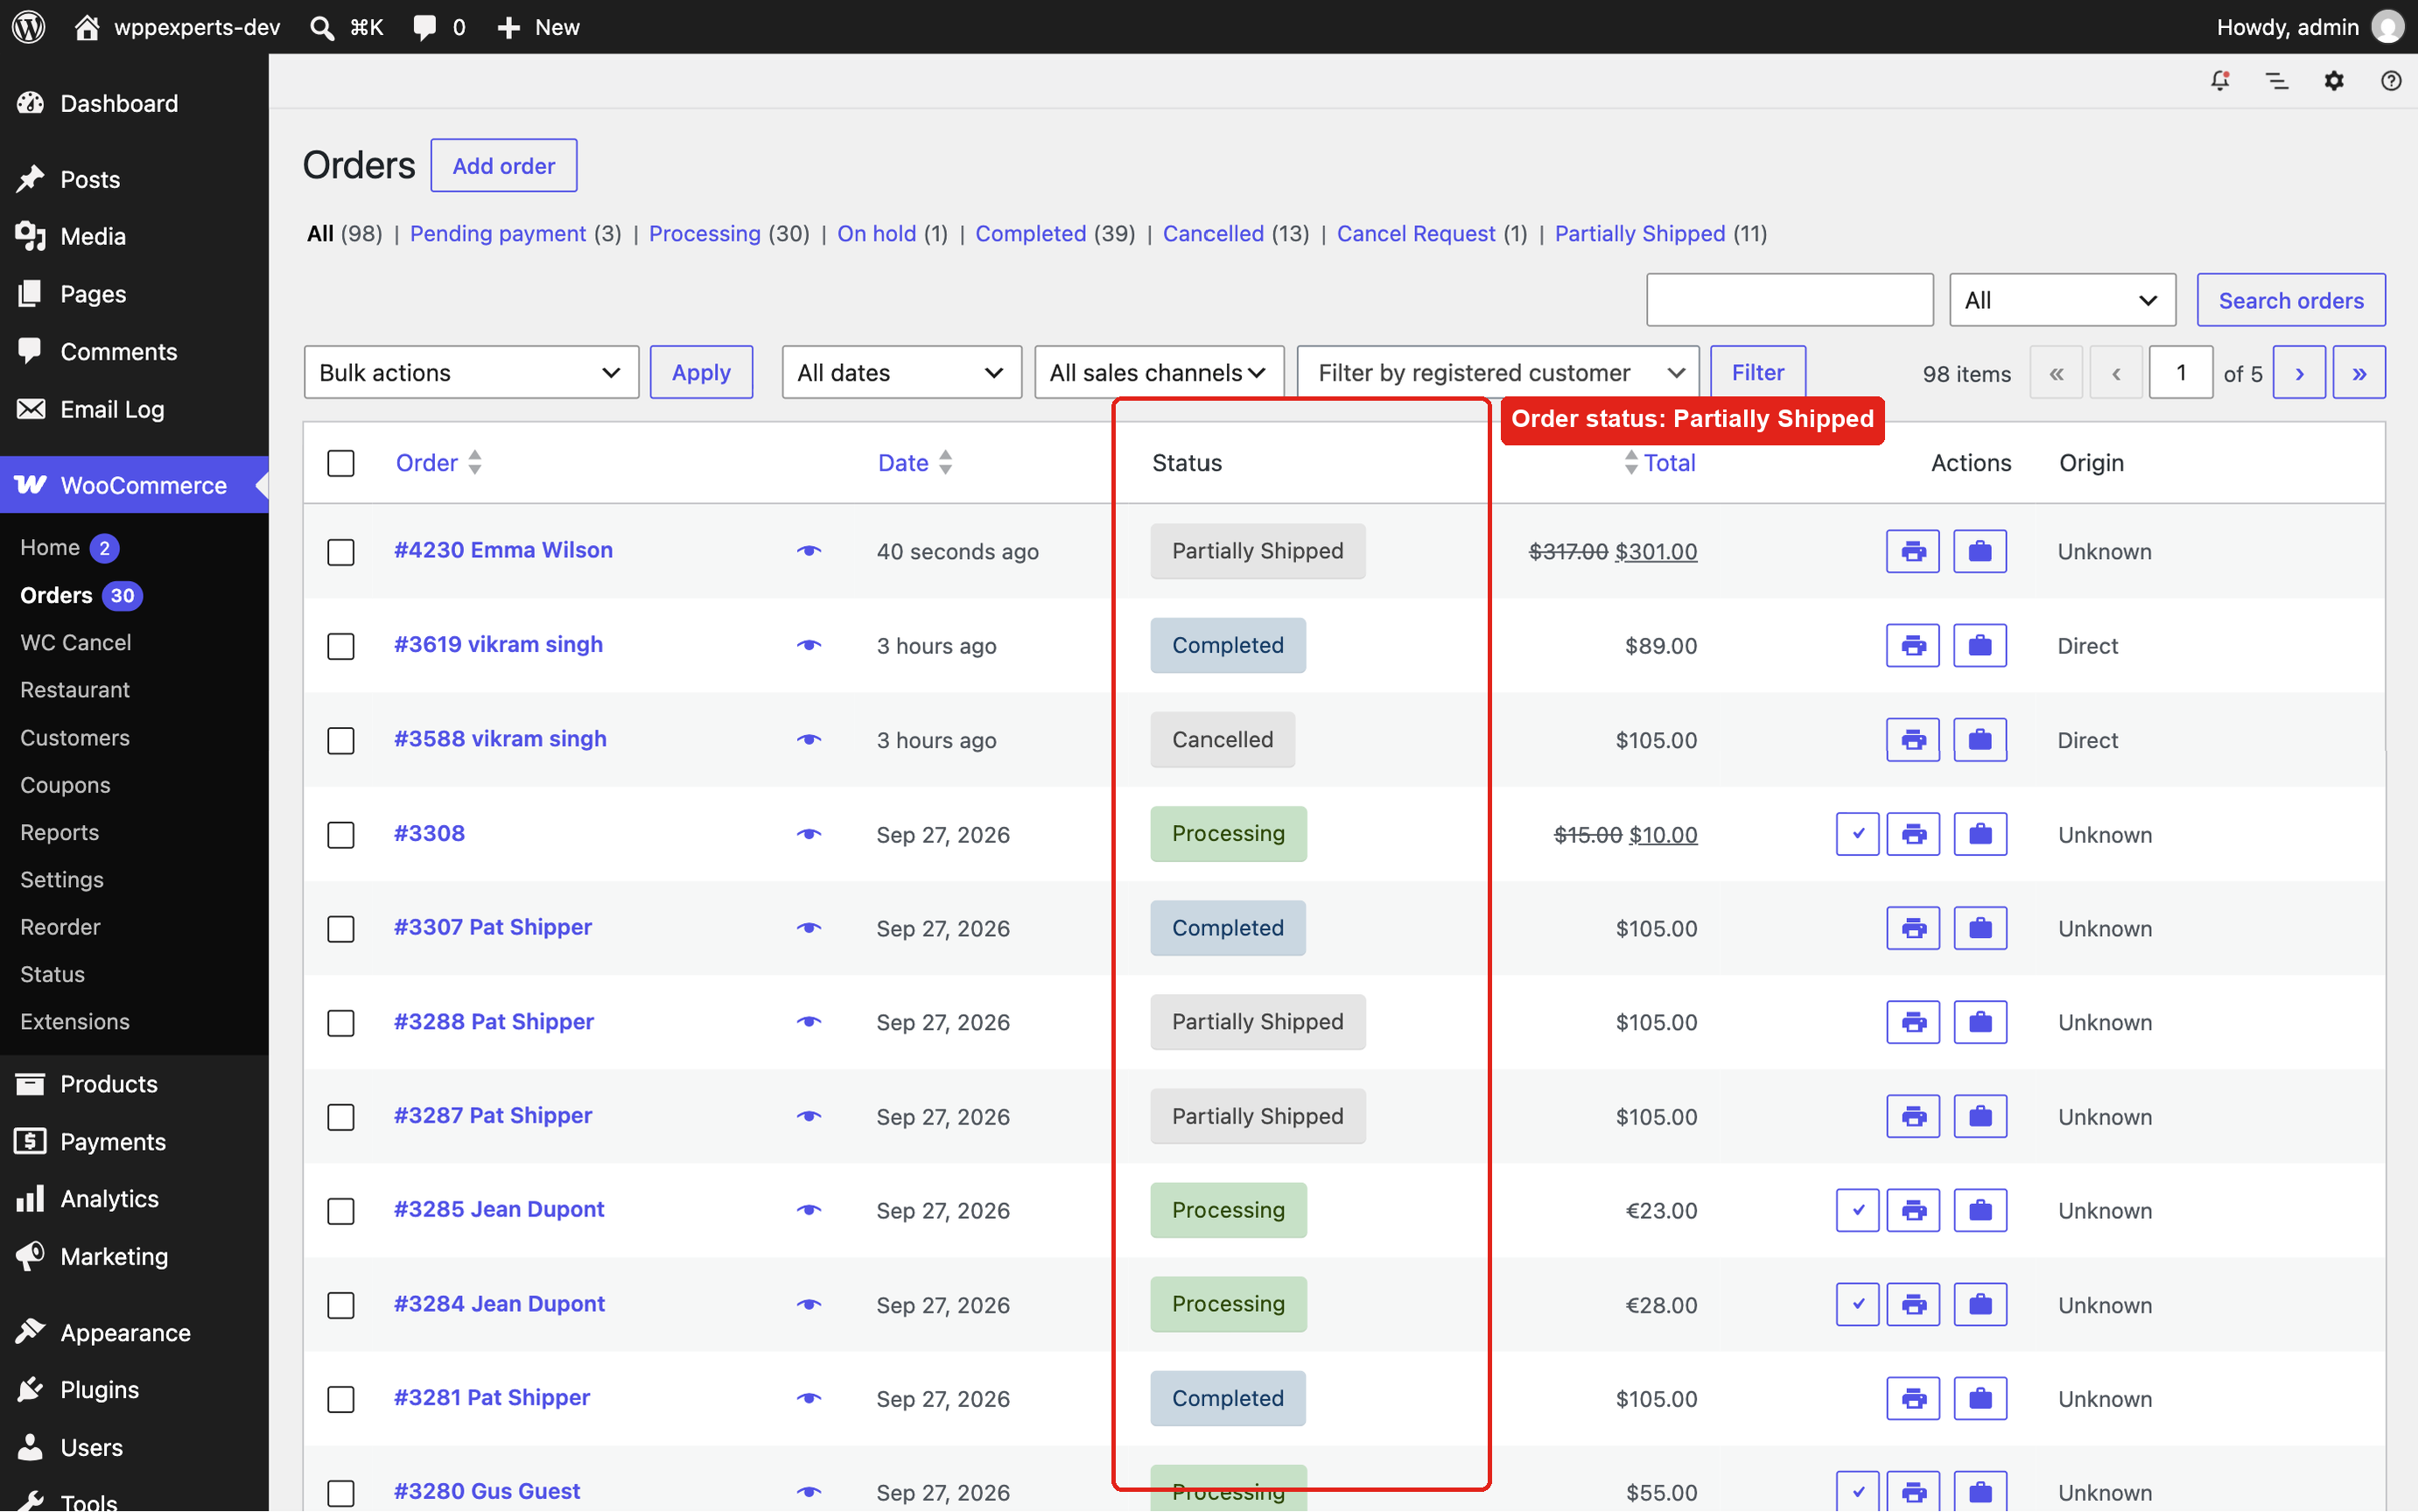Open the WordPress logo menu

pyautogui.click(x=29, y=27)
